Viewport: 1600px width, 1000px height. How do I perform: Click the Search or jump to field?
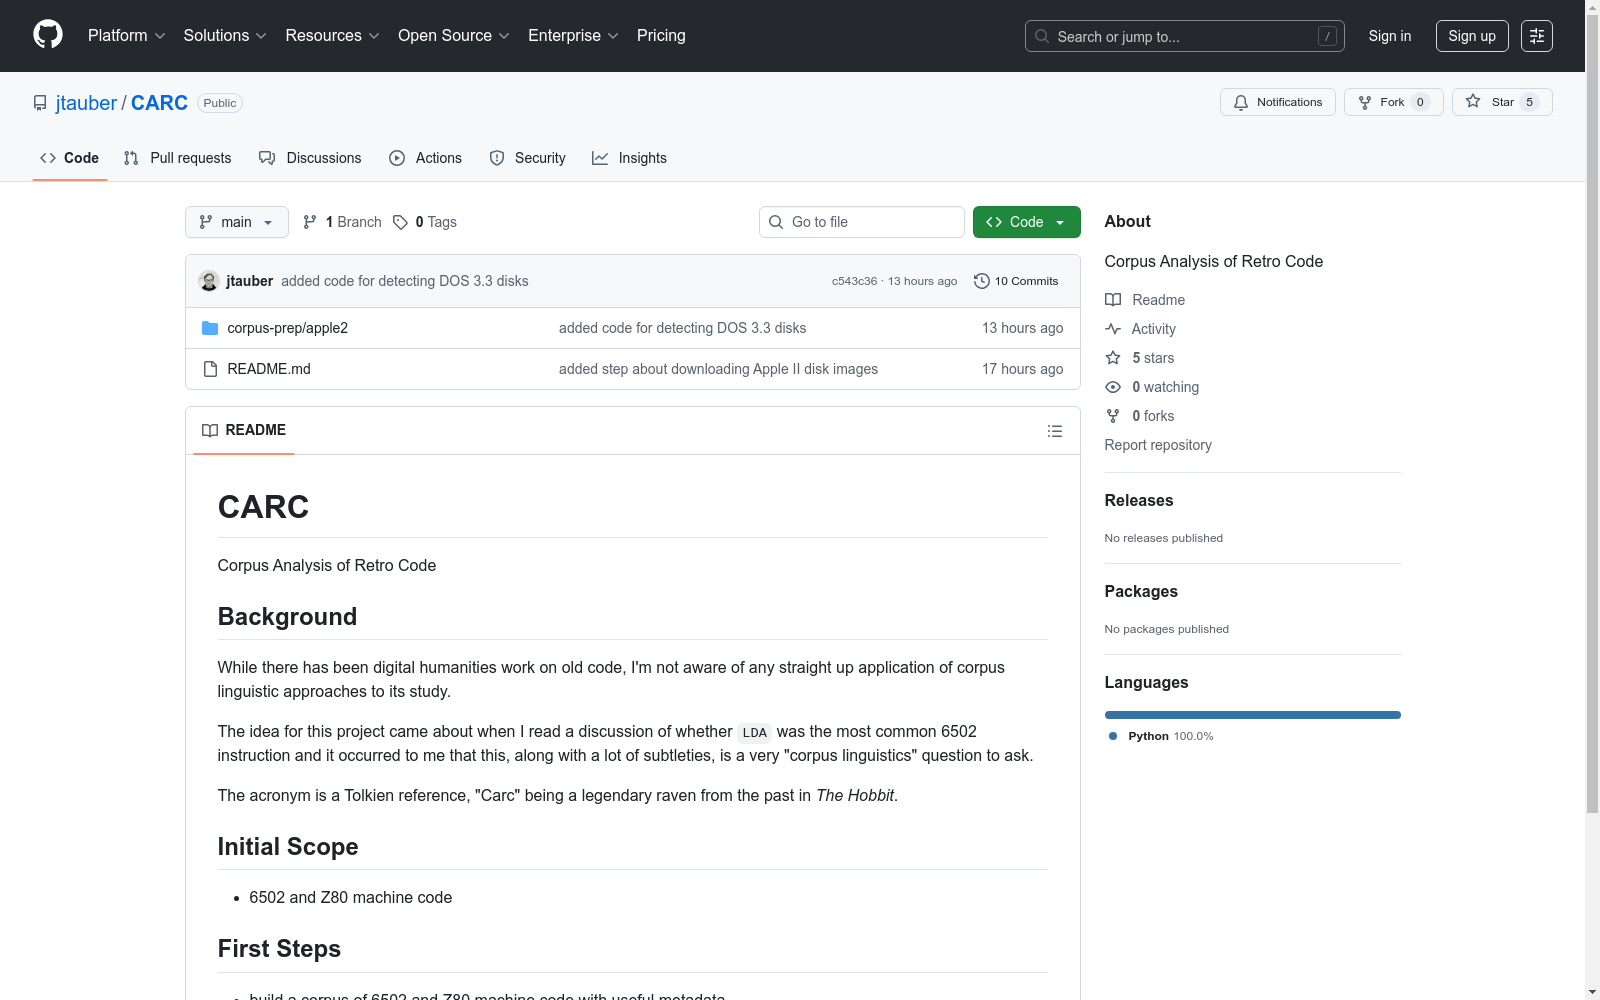click(1185, 36)
